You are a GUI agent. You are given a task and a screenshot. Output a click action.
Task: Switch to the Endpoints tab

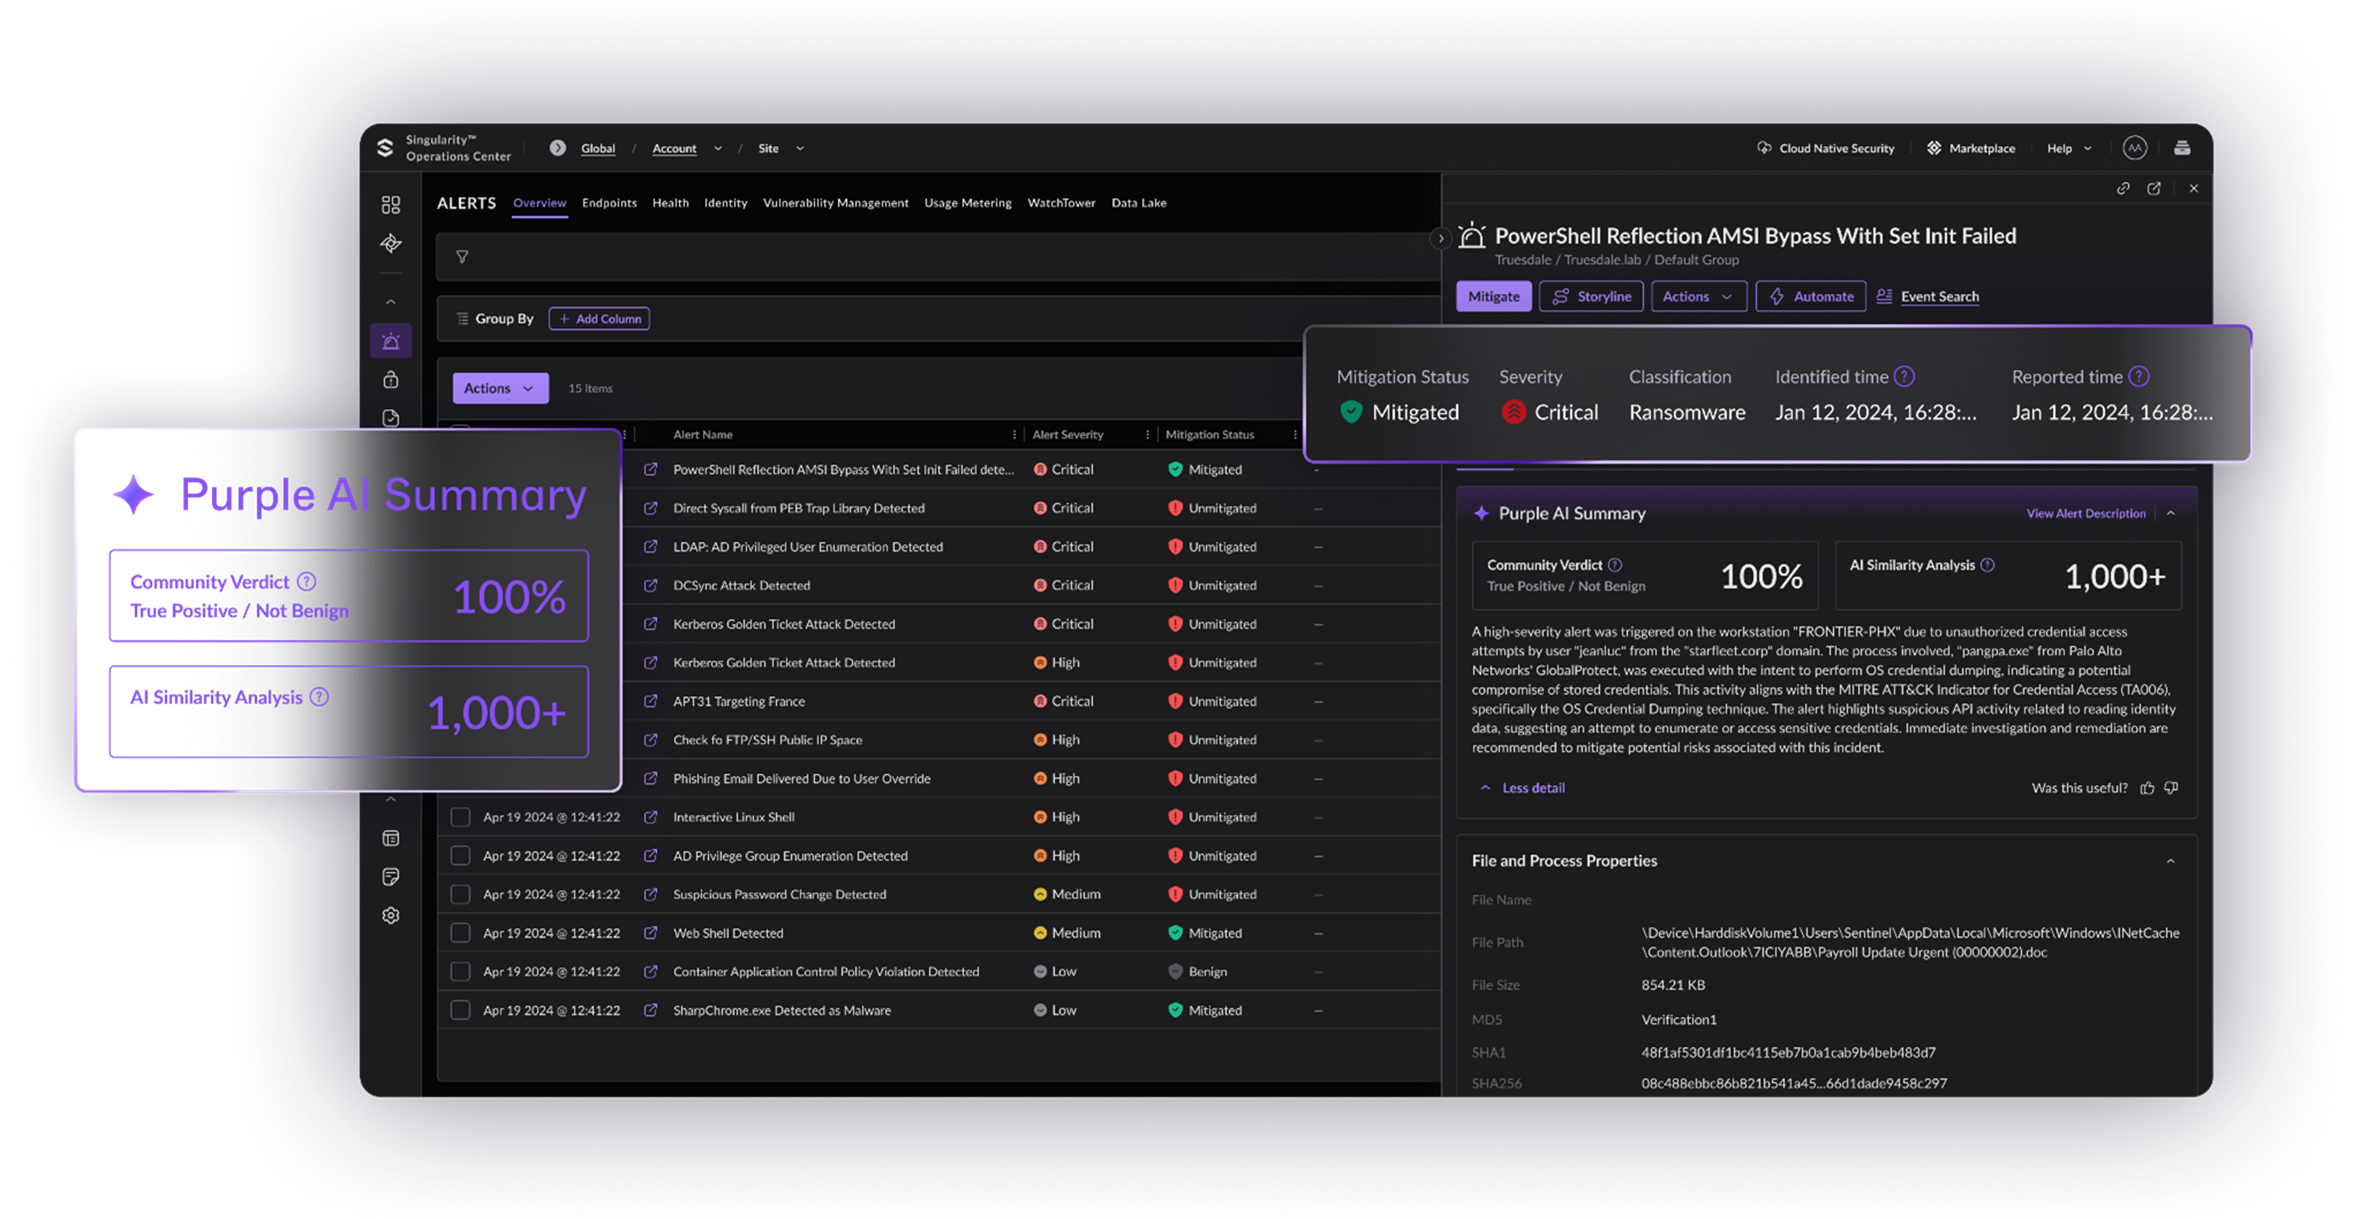(x=609, y=203)
